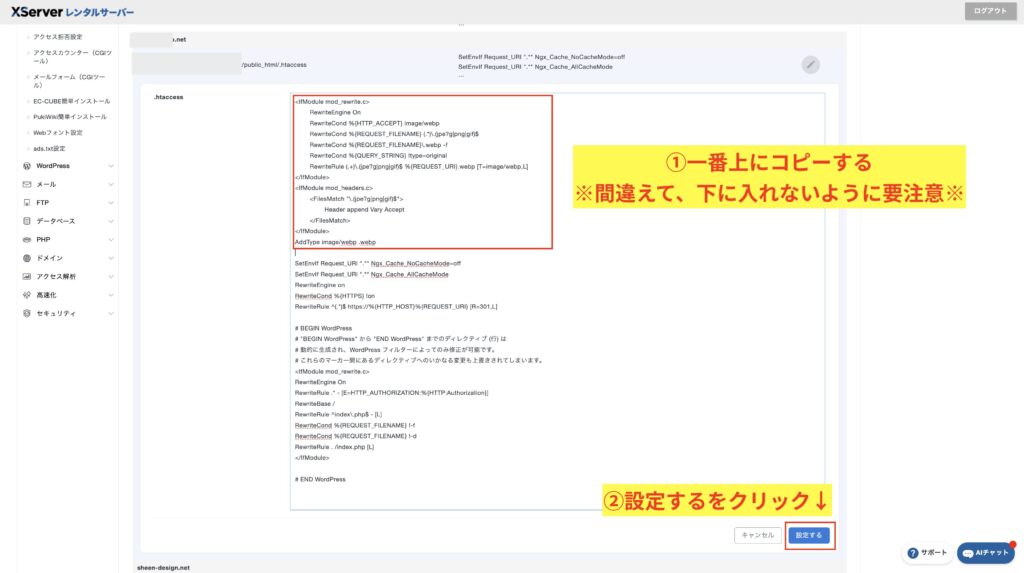Image resolution: width=1024 pixels, height=573 pixels.
Task: Expand the データベース section chevron
Action: click(x=111, y=221)
